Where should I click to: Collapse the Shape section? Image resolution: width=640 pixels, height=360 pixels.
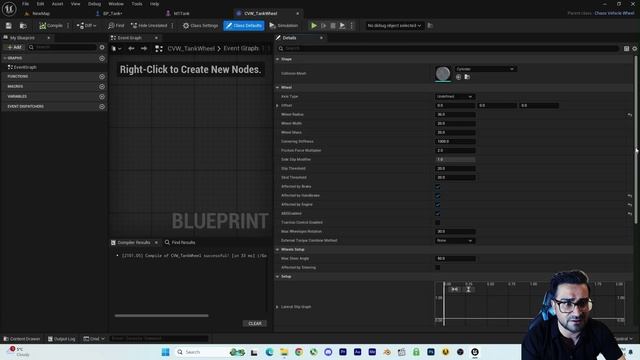point(278,59)
